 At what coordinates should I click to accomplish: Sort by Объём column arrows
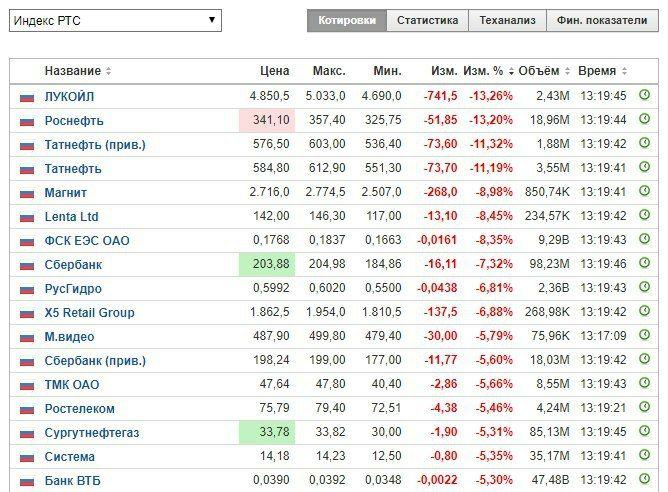click(x=567, y=71)
